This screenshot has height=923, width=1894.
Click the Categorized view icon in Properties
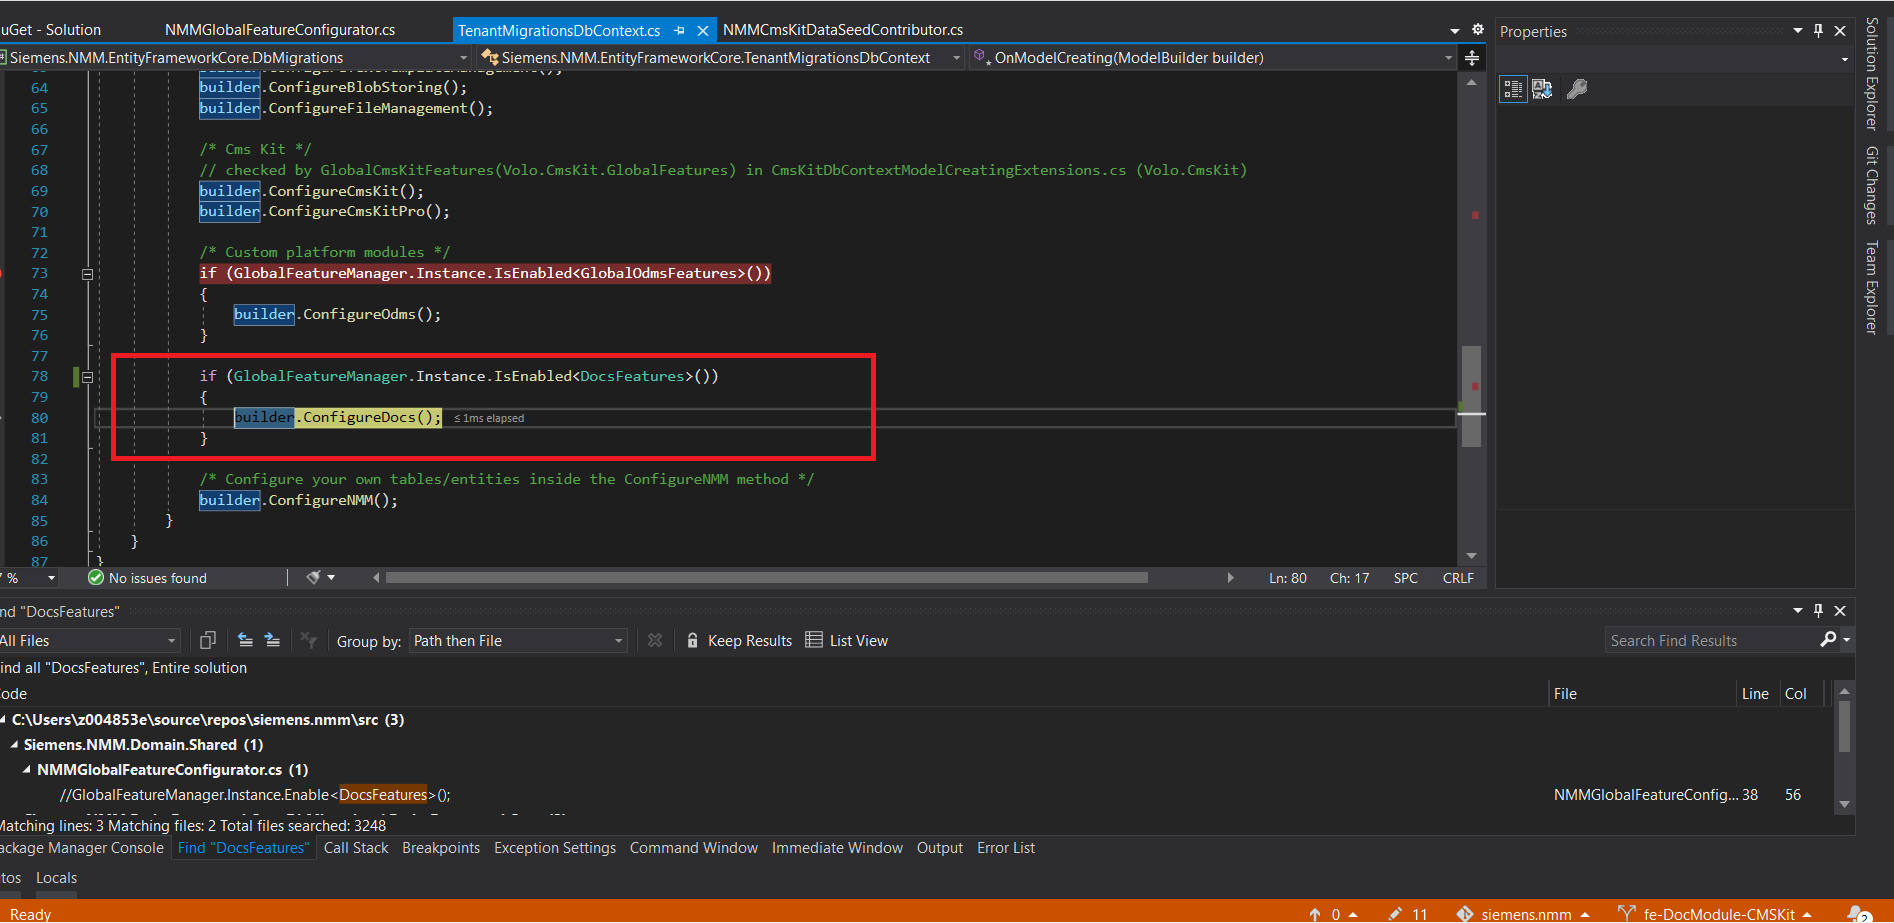[x=1513, y=90]
